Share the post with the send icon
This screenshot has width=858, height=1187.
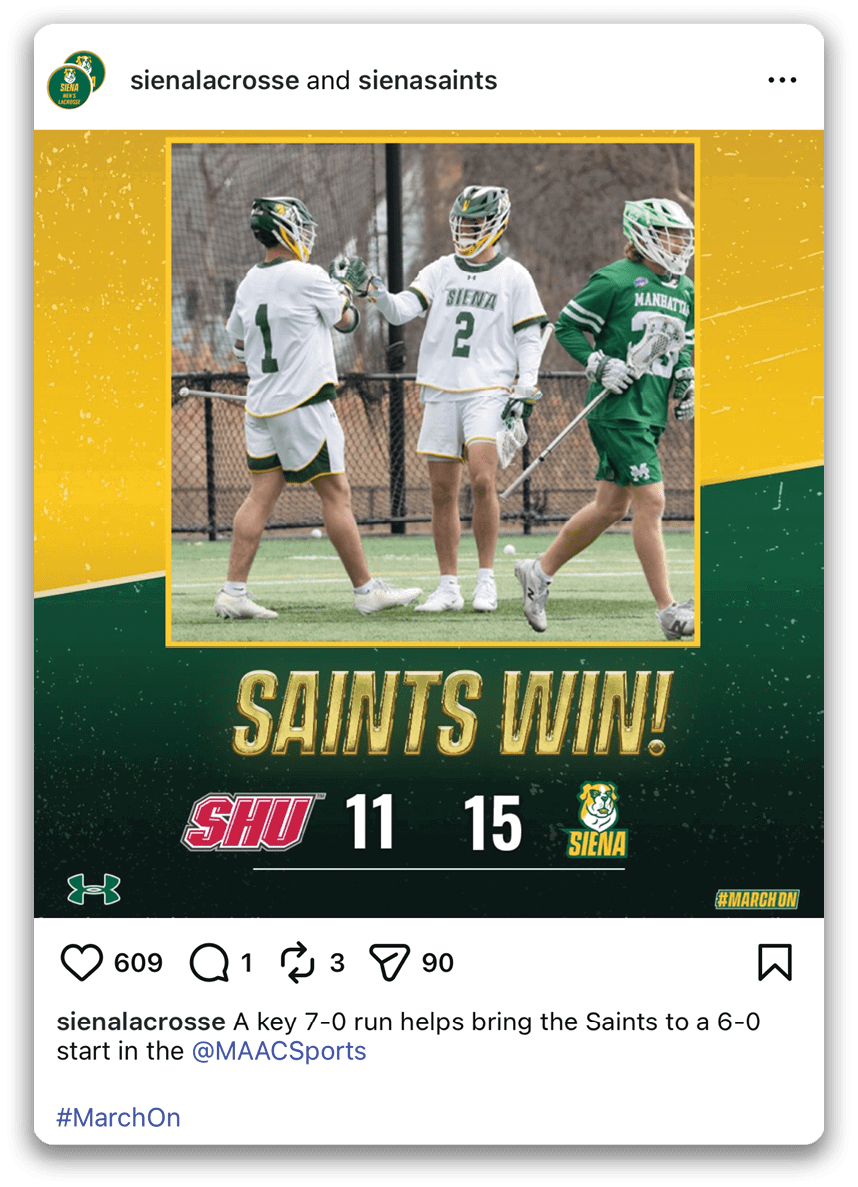[389, 962]
